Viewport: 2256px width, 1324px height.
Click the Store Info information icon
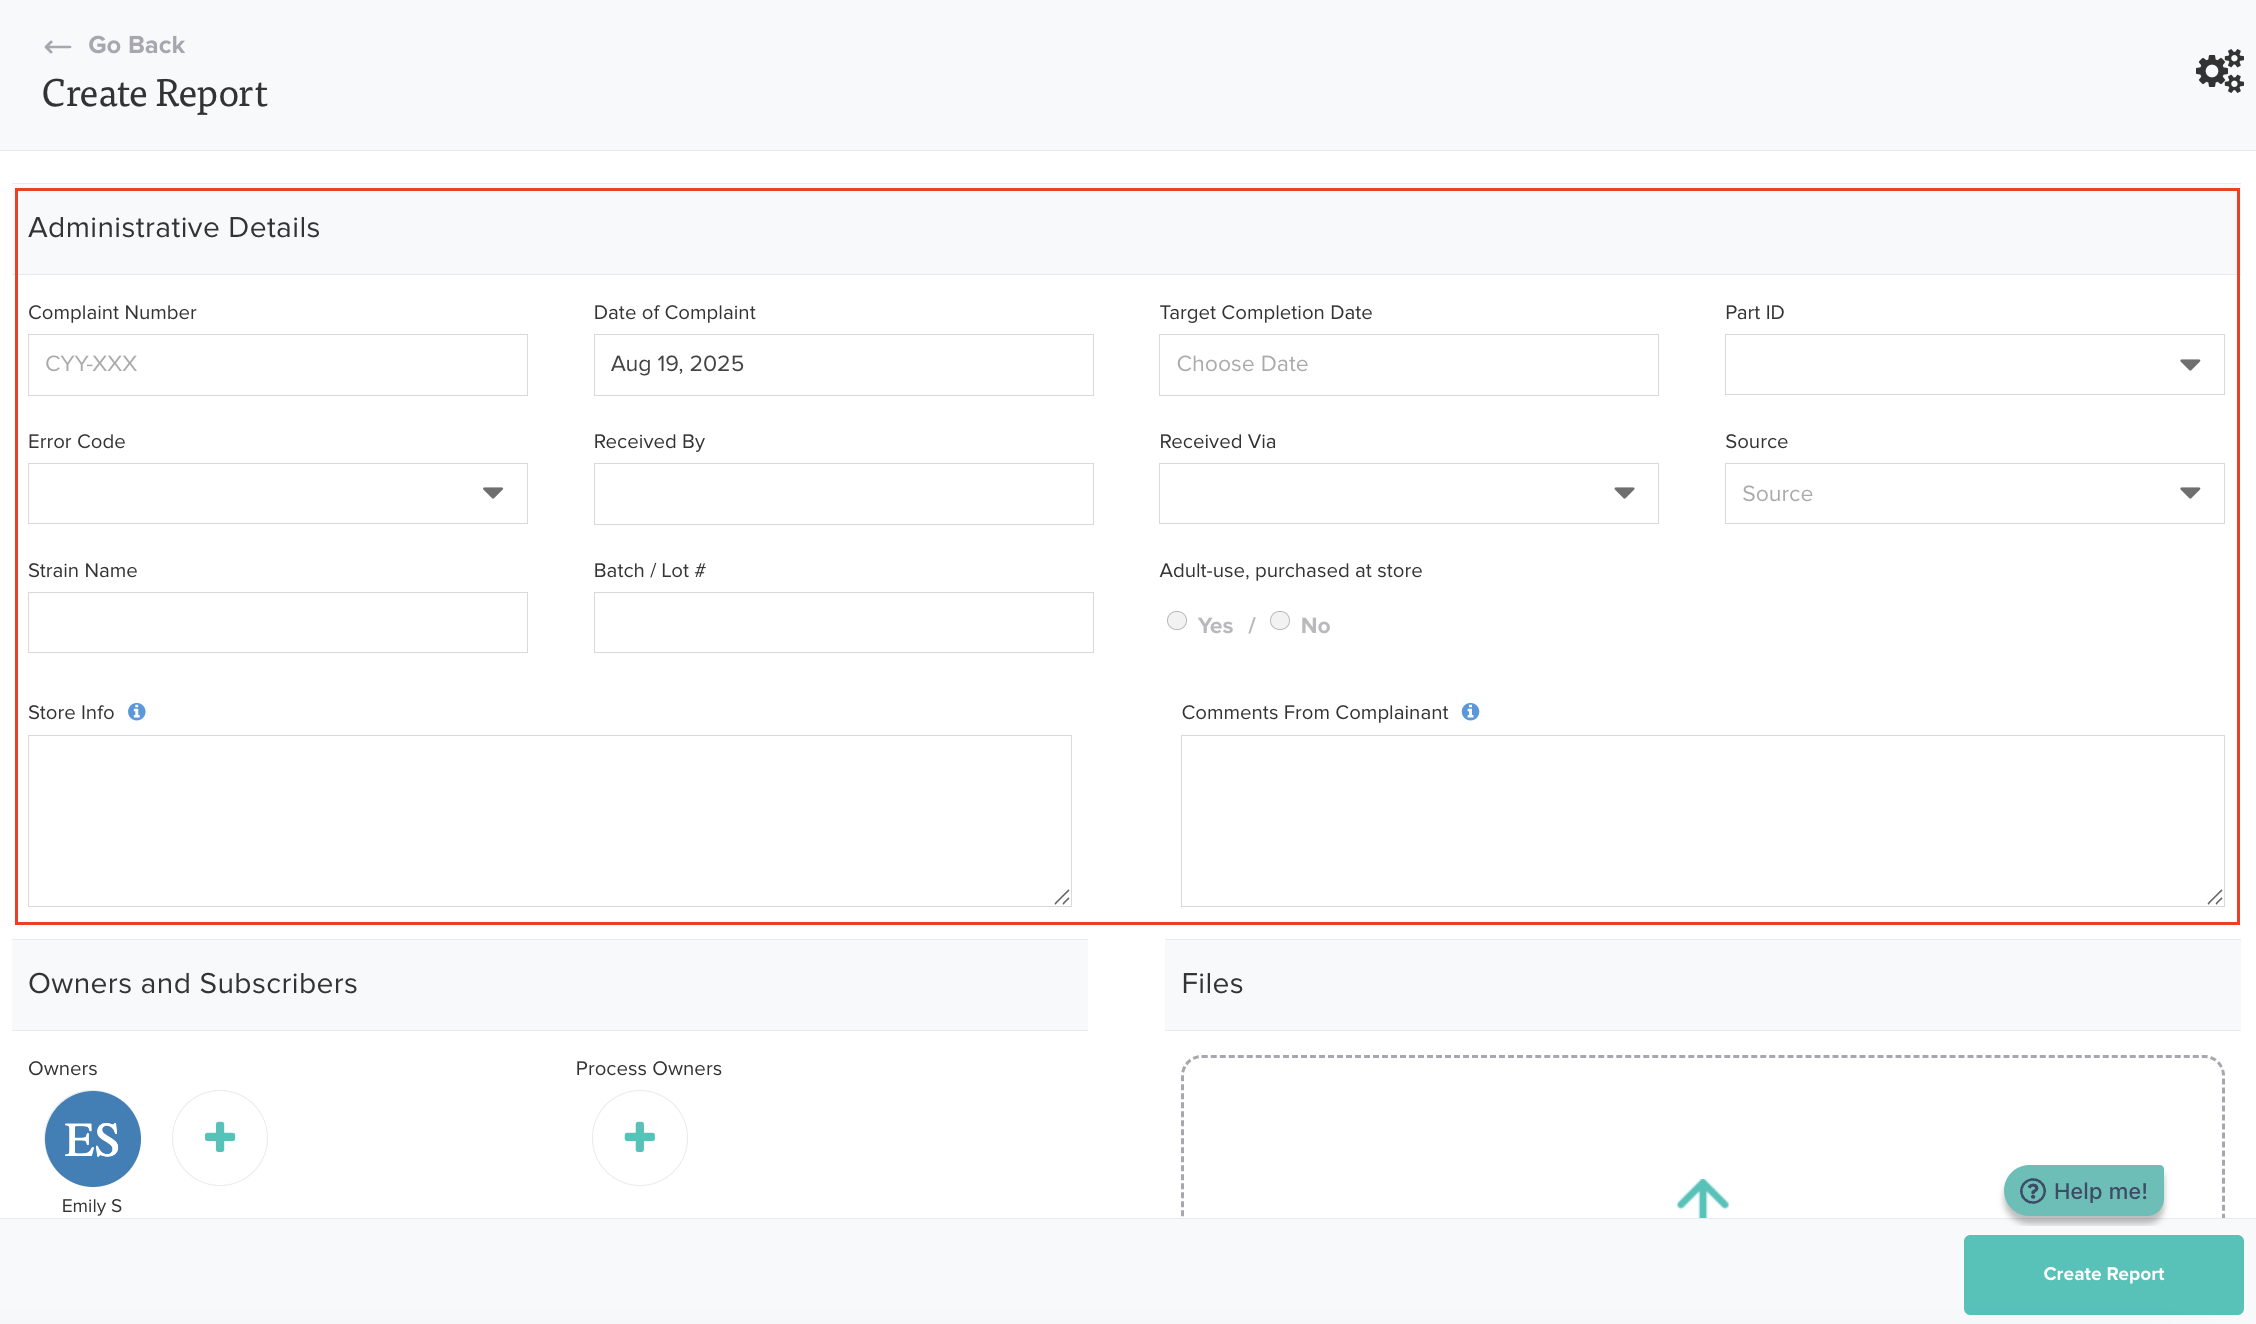pyautogui.click(x=137, y=712)
